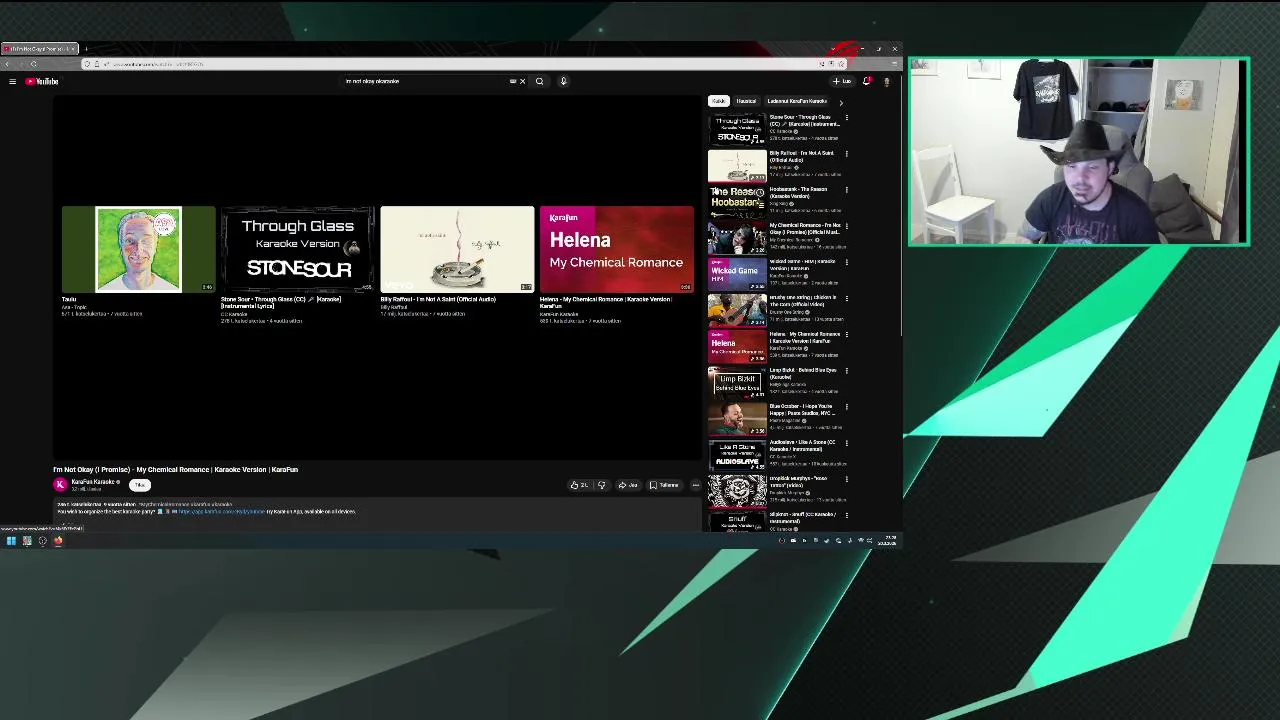Click sidebar title 'My Chemical Romance - I'm Not Okay' official
This screenshot has height=720, width=1280.
click(x=804, y=229)
